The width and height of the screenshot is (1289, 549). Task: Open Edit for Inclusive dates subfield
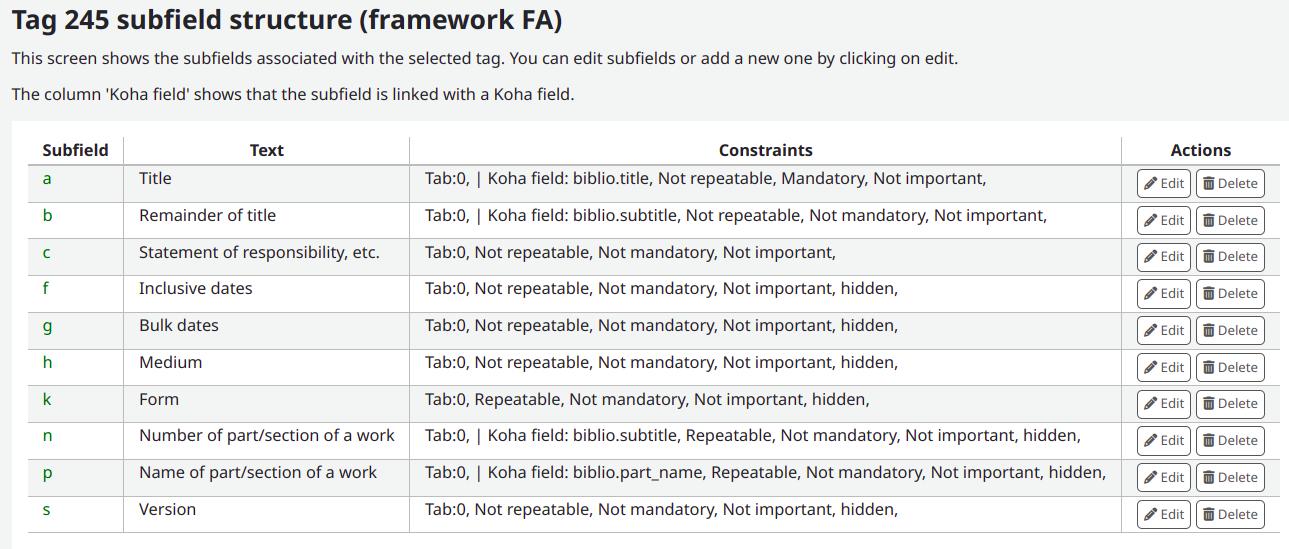1164,294
